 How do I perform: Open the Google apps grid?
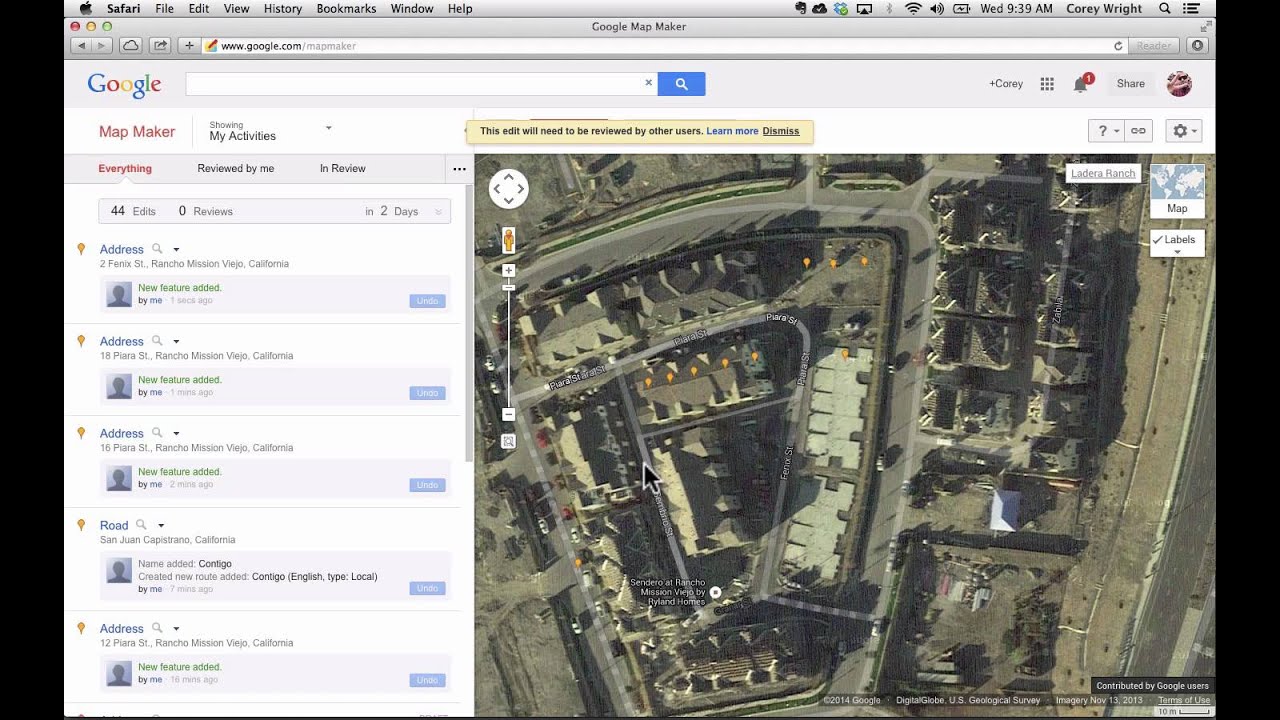click(x=1047, y=84)
